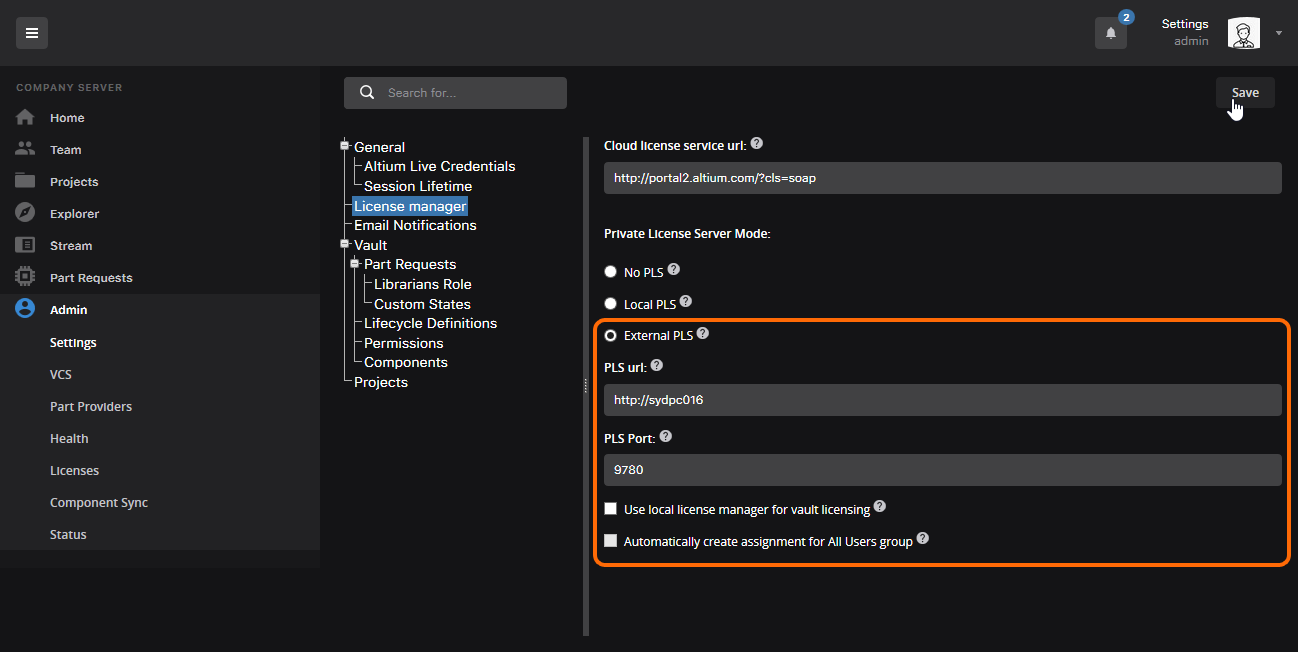The width and height of the screenshot is (1298, 652).
Task: Open the Explorer compass icon
Action: 25,214
